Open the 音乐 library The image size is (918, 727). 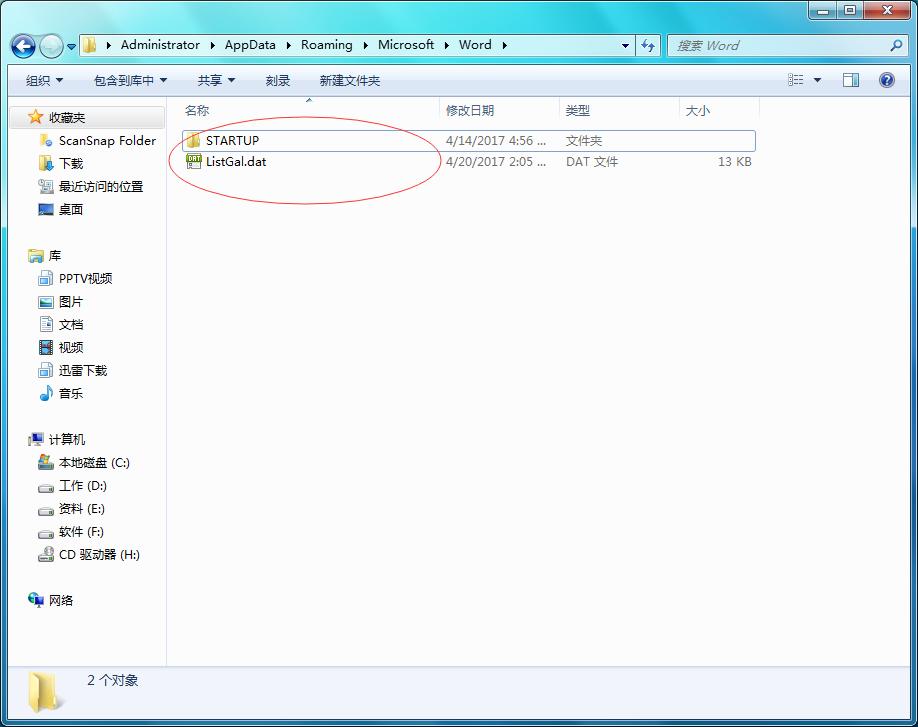point(71,393)
